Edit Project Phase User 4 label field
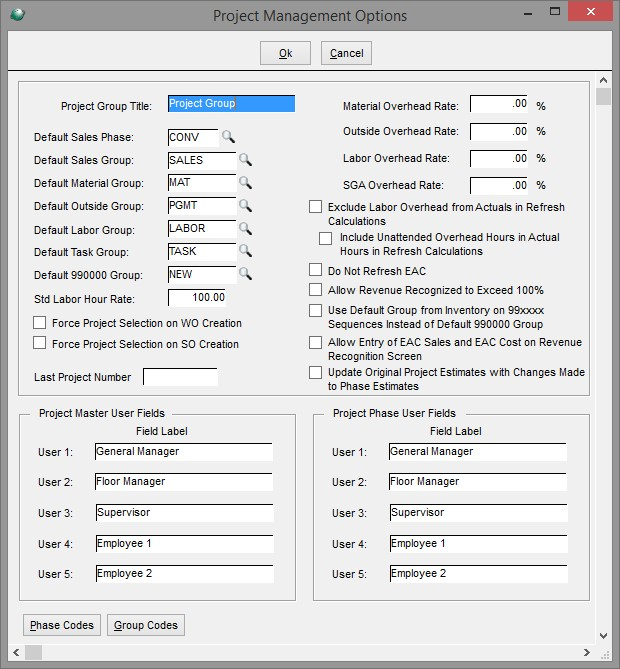This screenshot has height=669, width=620. click(x=478, y=544)
